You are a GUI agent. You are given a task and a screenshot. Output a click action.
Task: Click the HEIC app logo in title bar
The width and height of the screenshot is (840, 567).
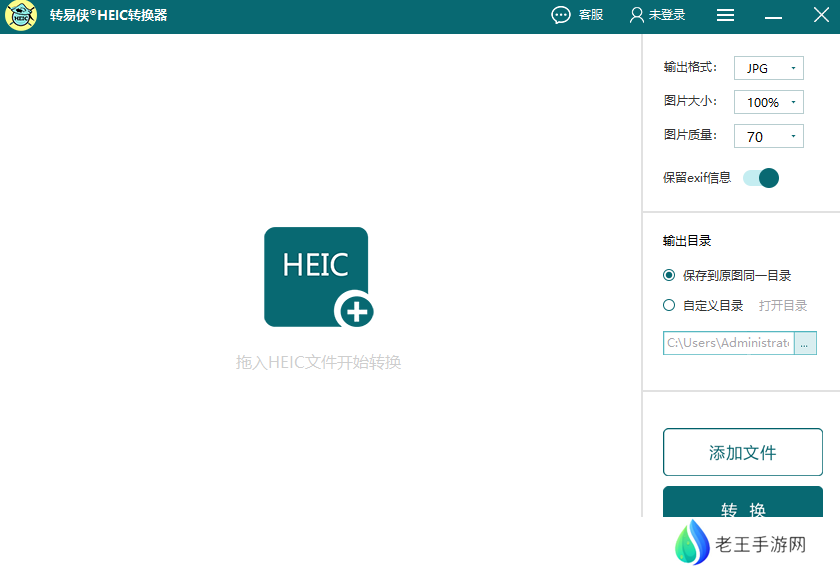tap(21, 16)
